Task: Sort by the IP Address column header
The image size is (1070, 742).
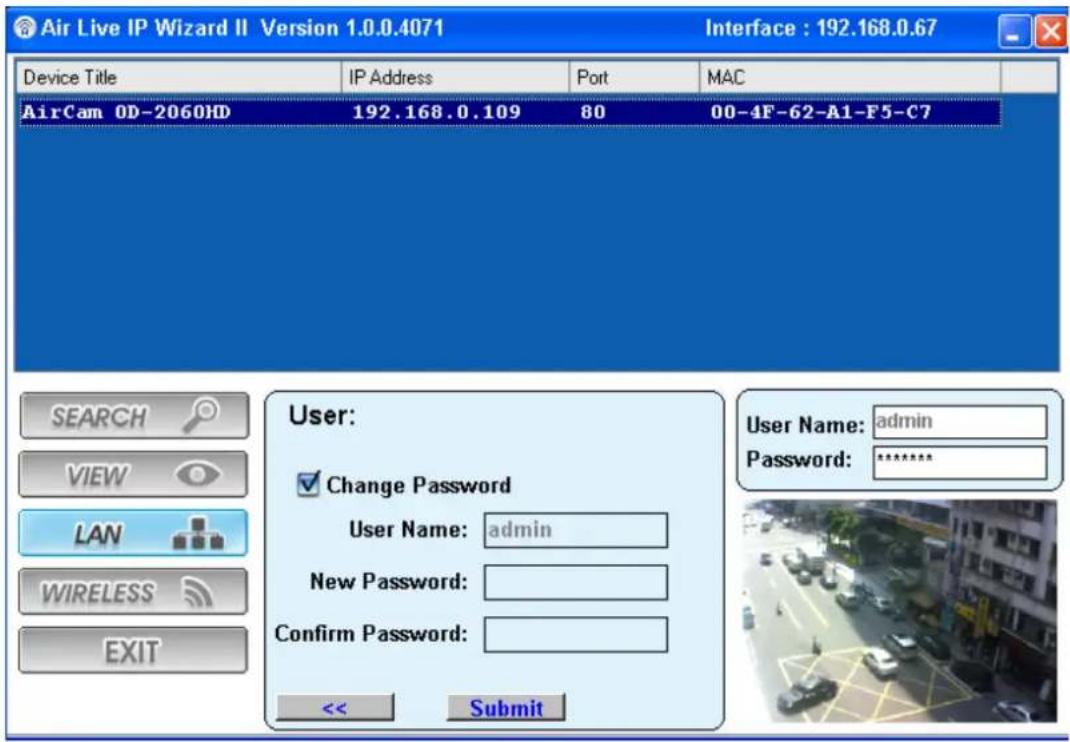Action: tap(455, 77)
